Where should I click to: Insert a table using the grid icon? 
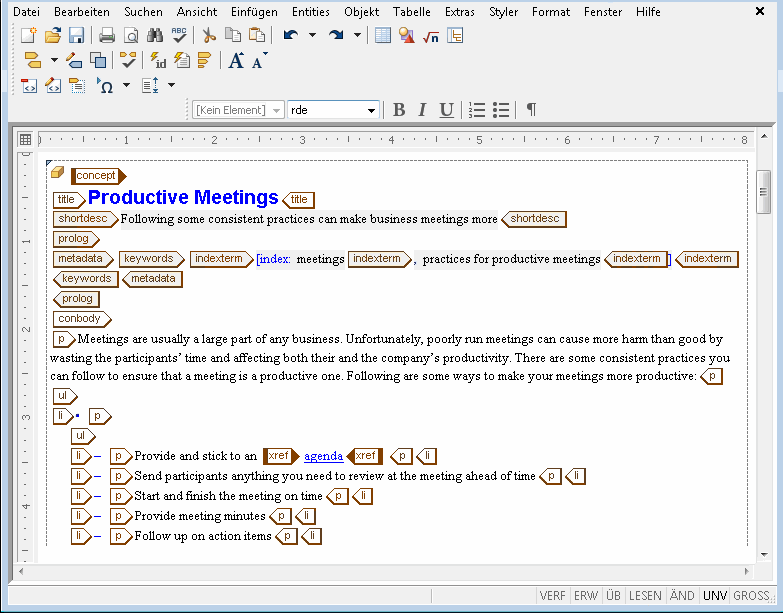pos(383,35)
